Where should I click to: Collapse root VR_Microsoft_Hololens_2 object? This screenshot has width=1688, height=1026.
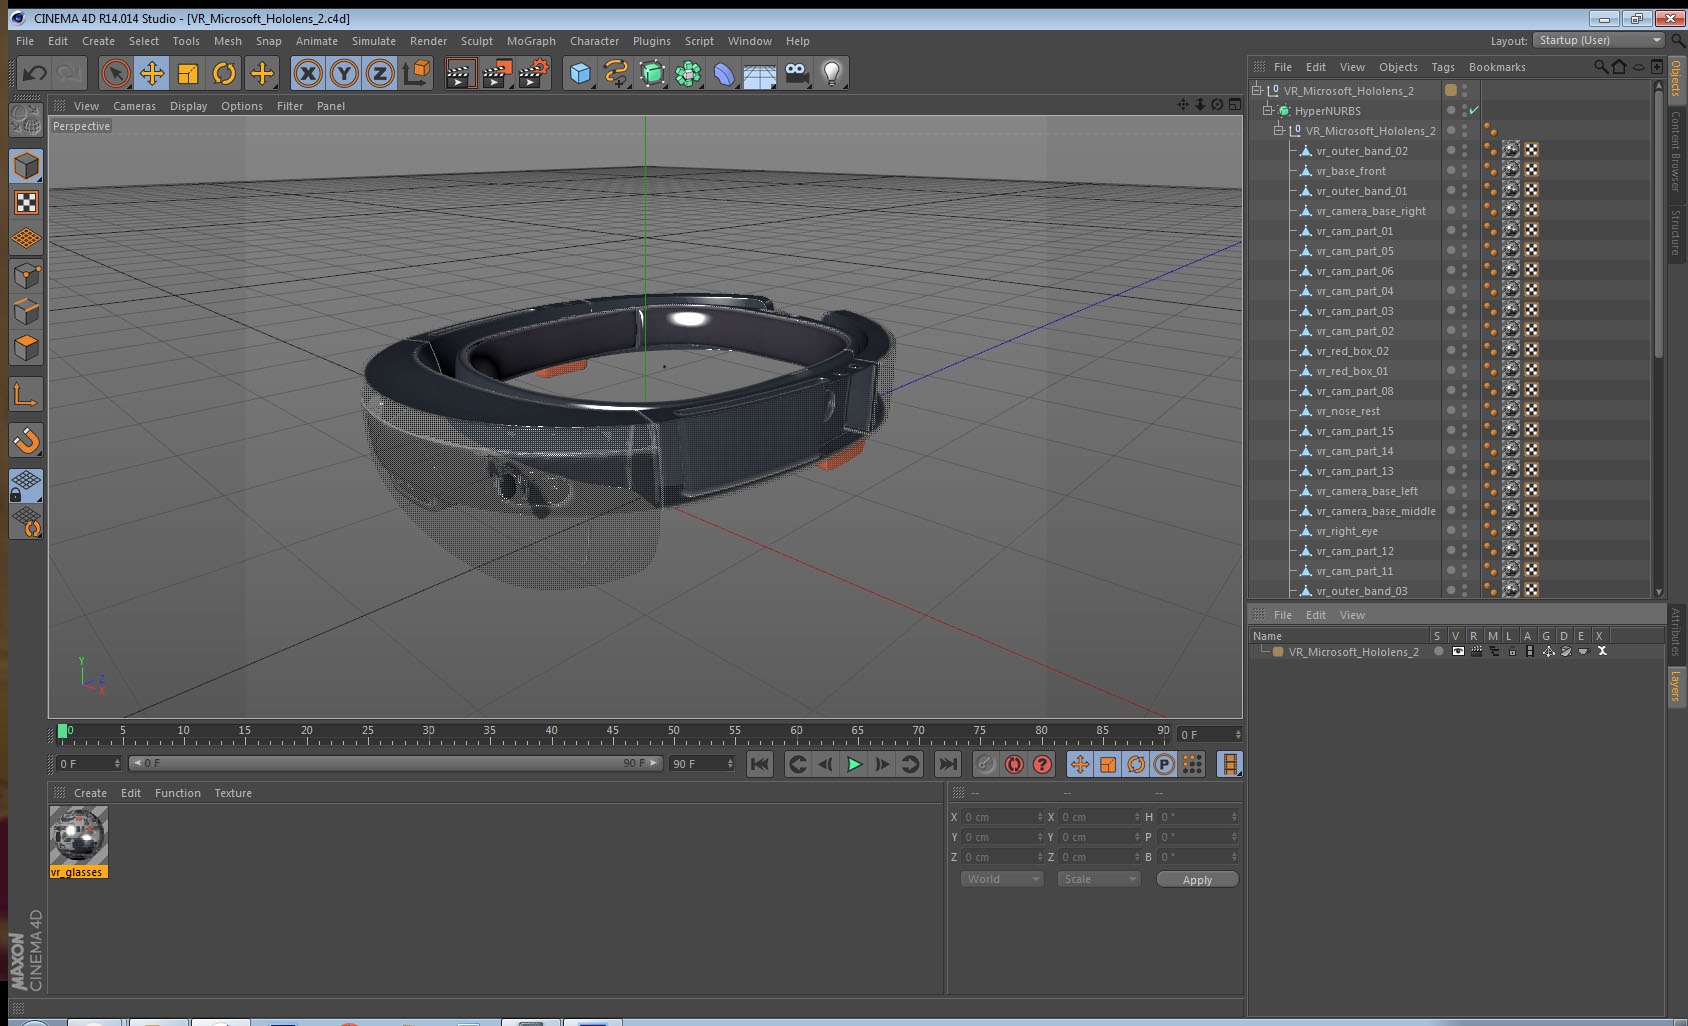[1257, 90]
